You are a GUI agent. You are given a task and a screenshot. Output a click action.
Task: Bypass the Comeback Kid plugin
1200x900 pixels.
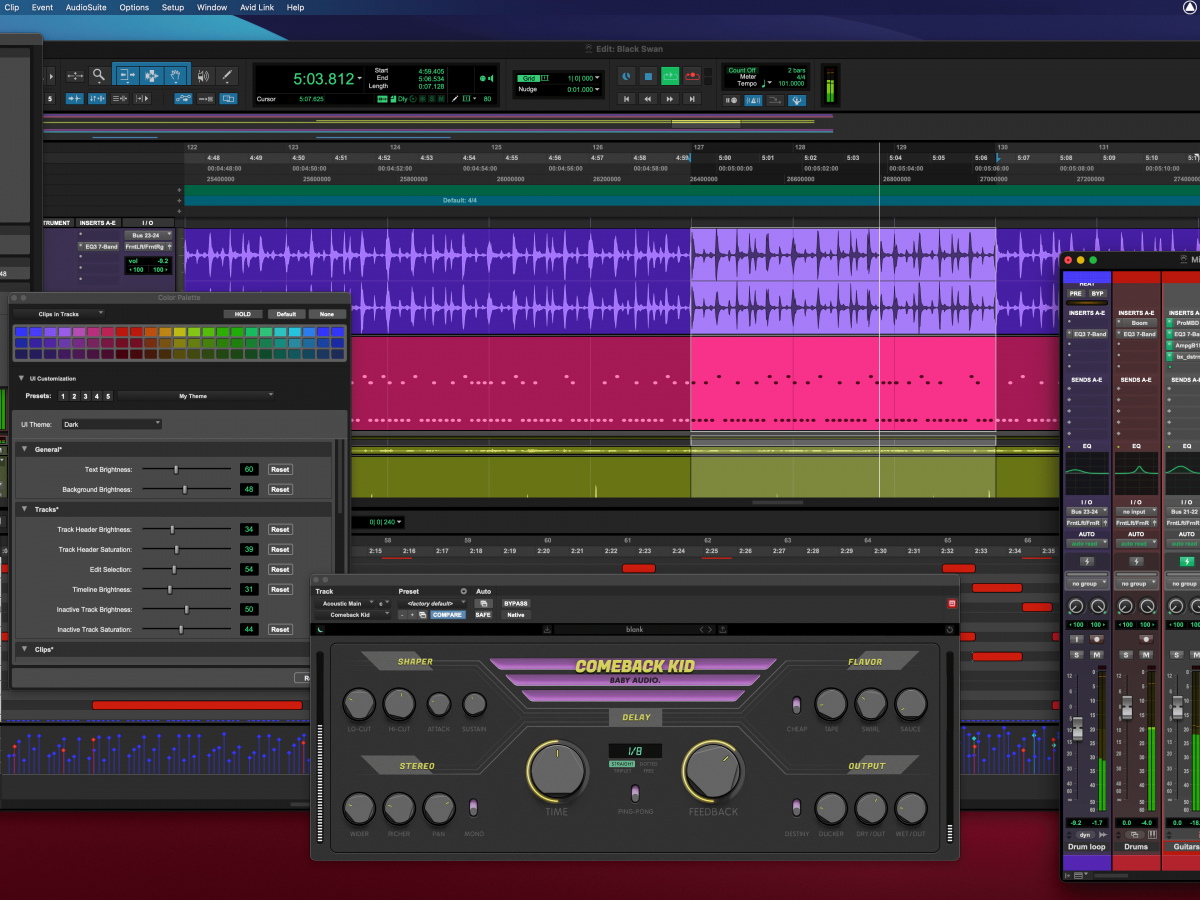(x=516, y=603)
